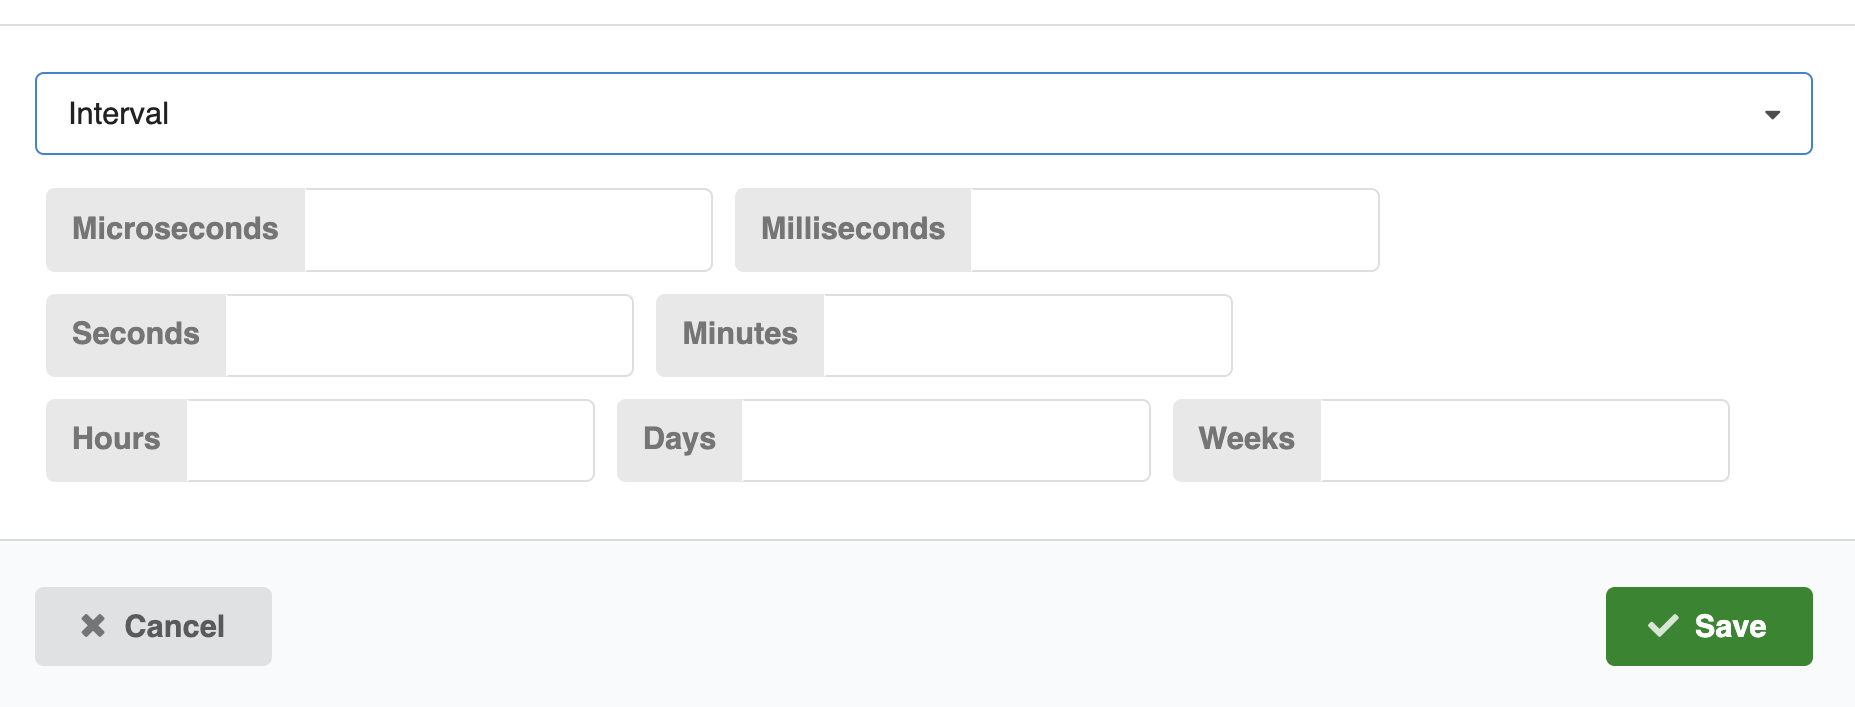Click the Weeks input field
The height and width of the screenshot is (707, 1855).
point(1524,441)
